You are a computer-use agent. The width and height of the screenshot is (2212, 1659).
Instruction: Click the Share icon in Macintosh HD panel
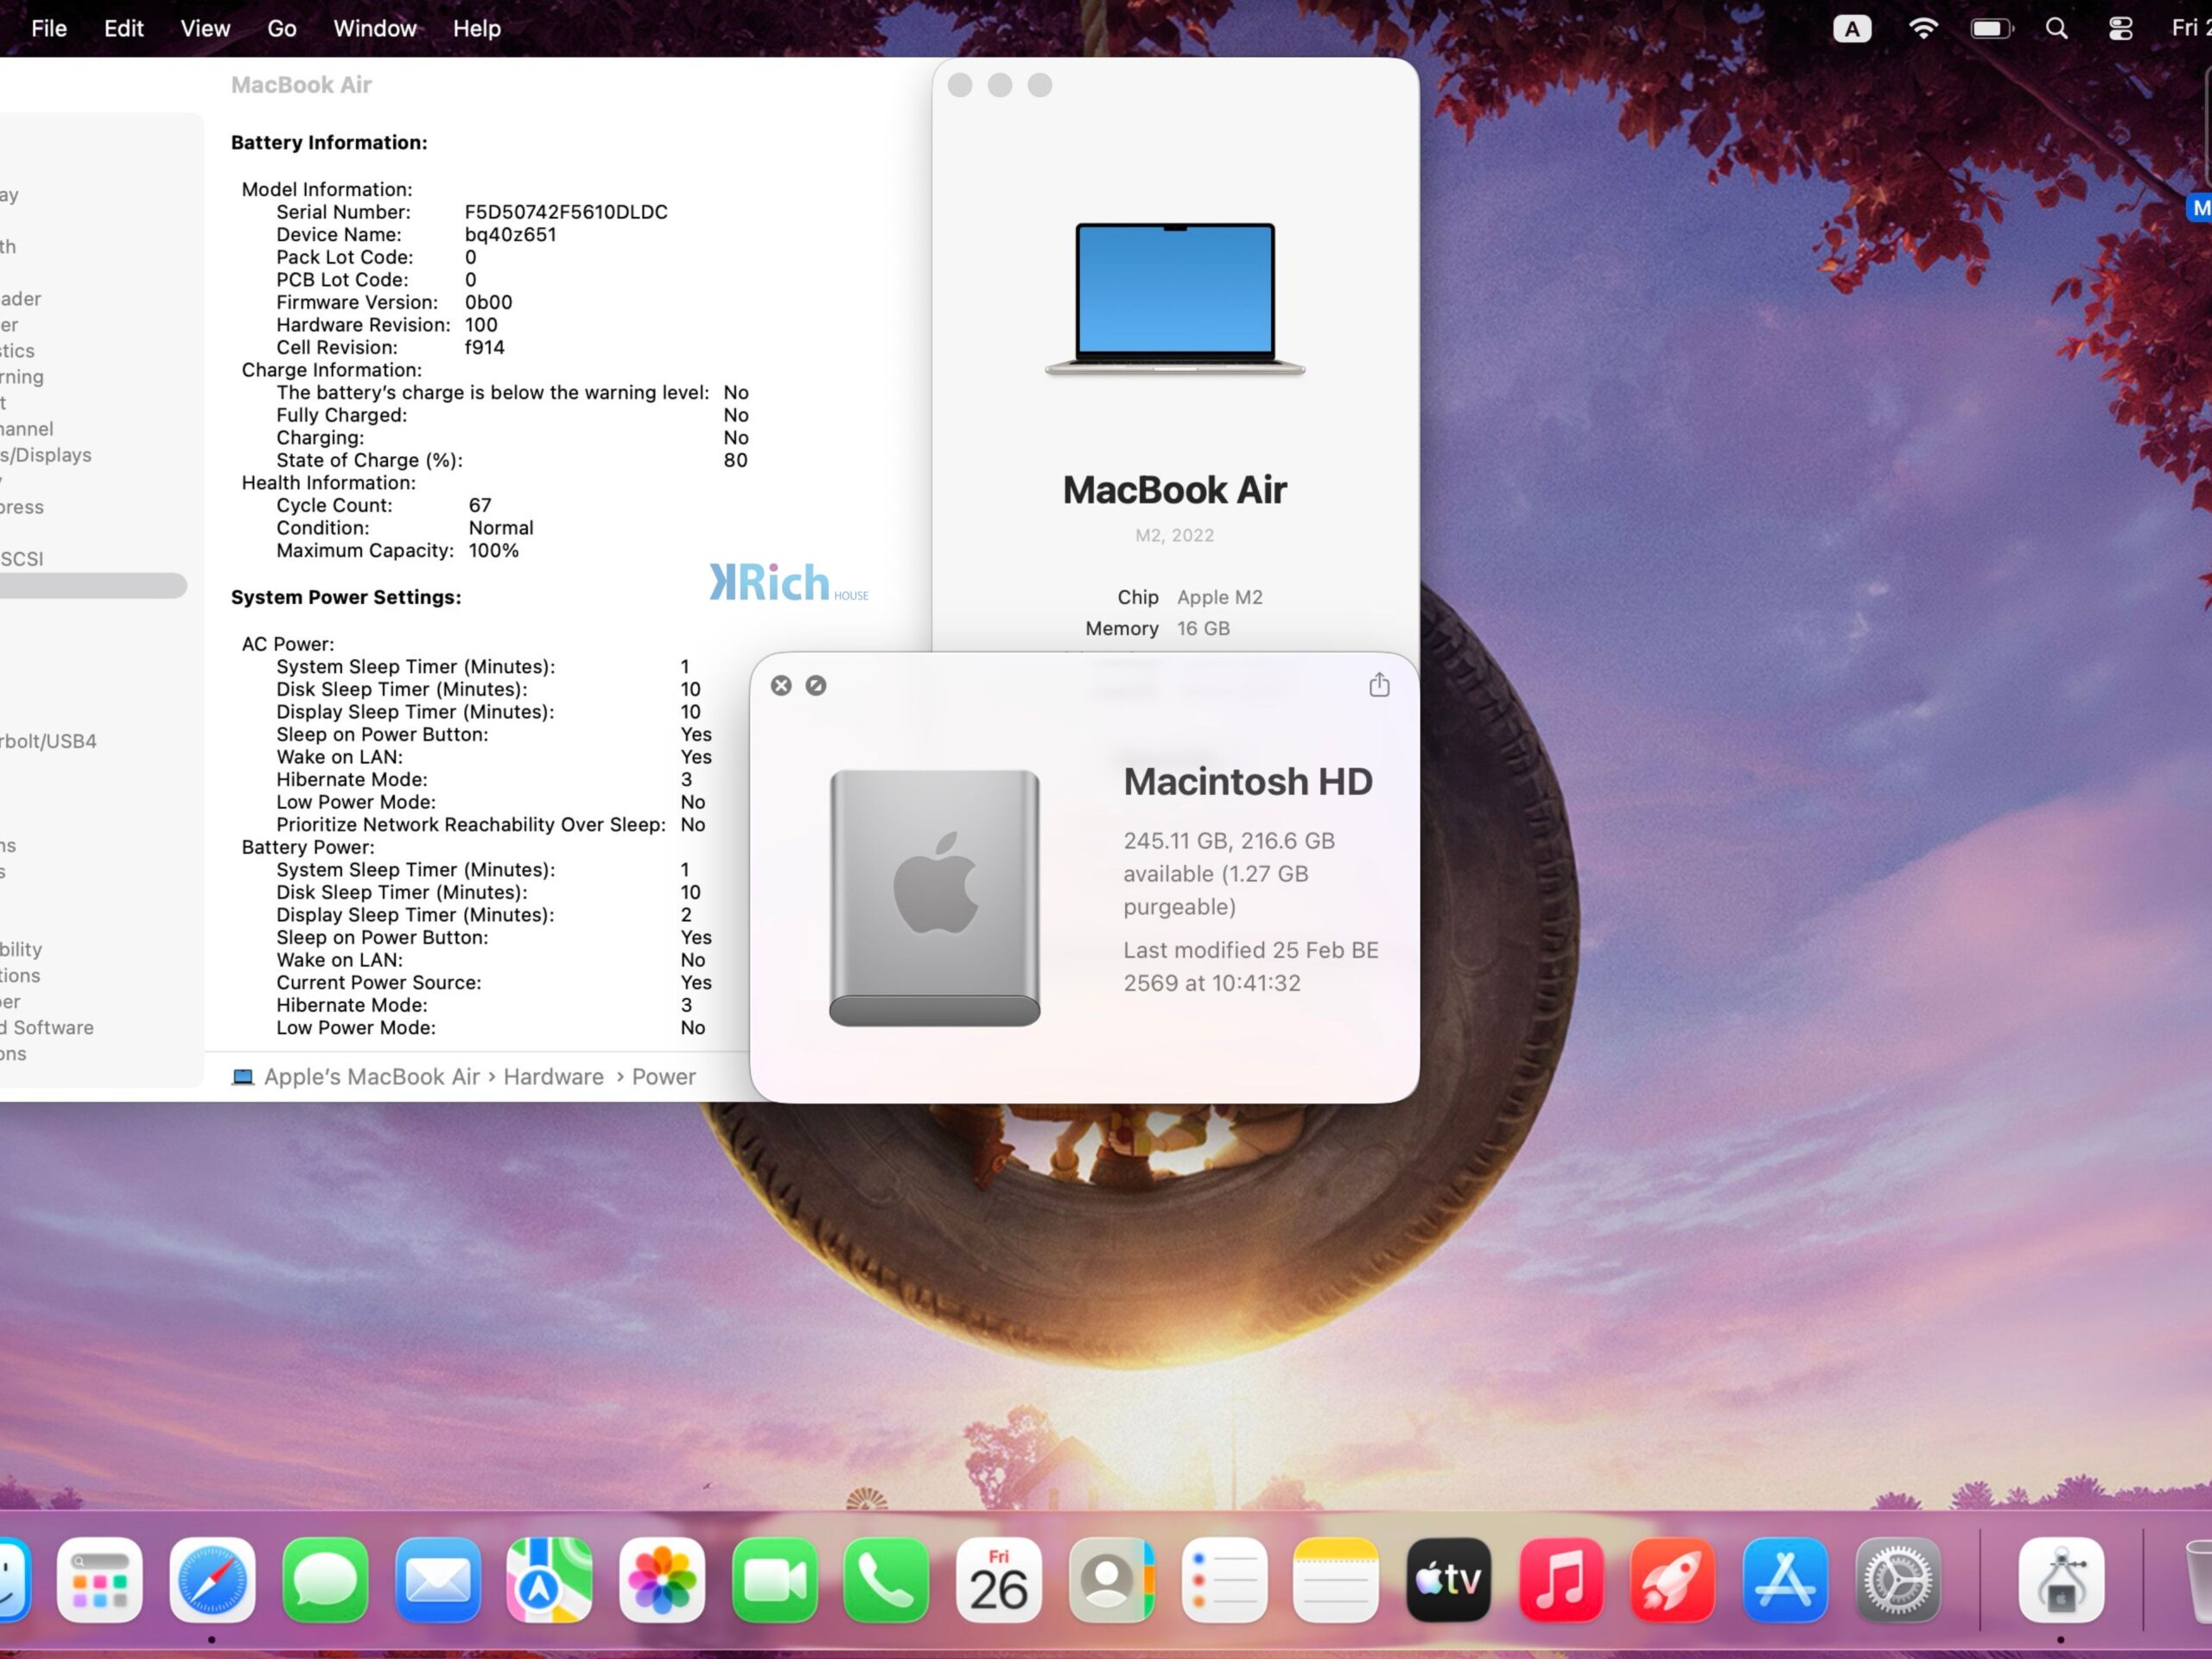point(1379,685)
